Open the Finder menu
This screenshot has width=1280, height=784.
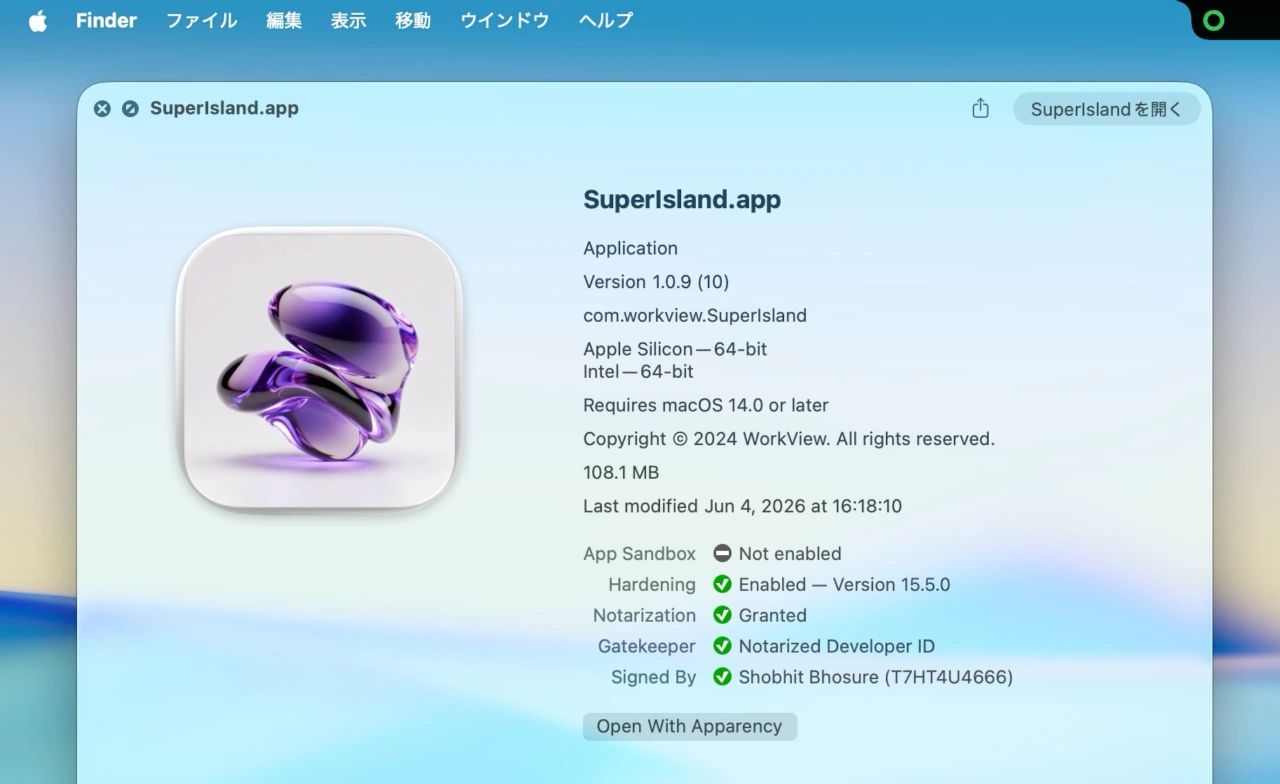(106, 20)
